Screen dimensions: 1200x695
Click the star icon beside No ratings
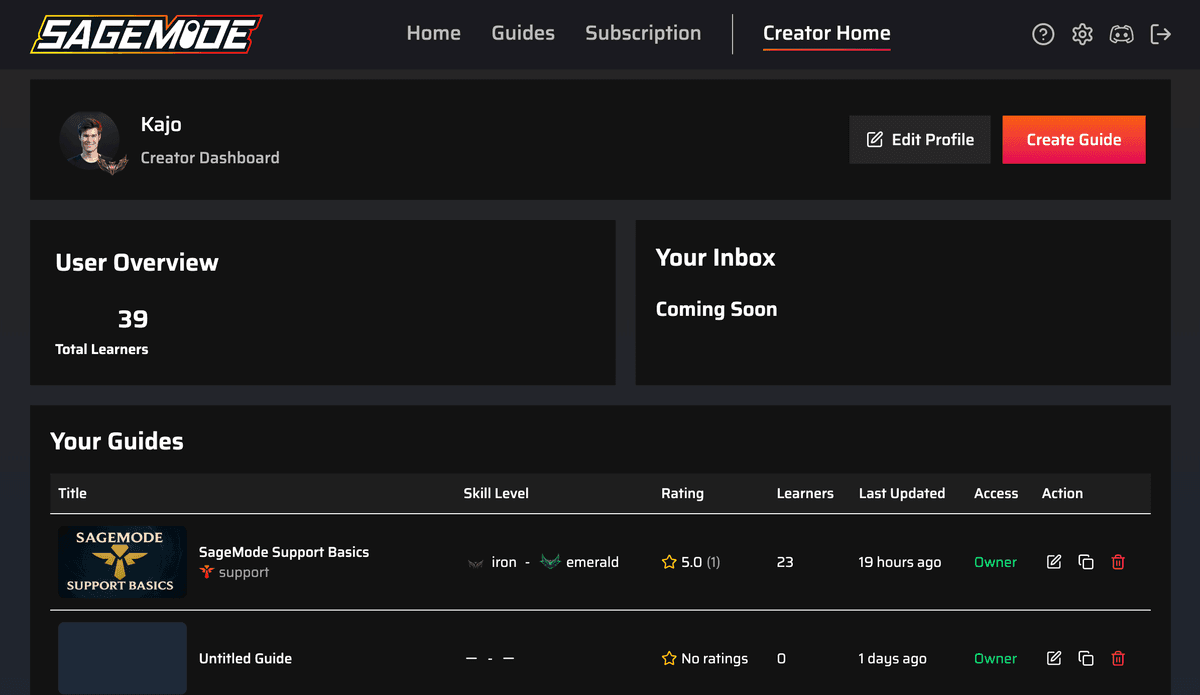point(669,658)
